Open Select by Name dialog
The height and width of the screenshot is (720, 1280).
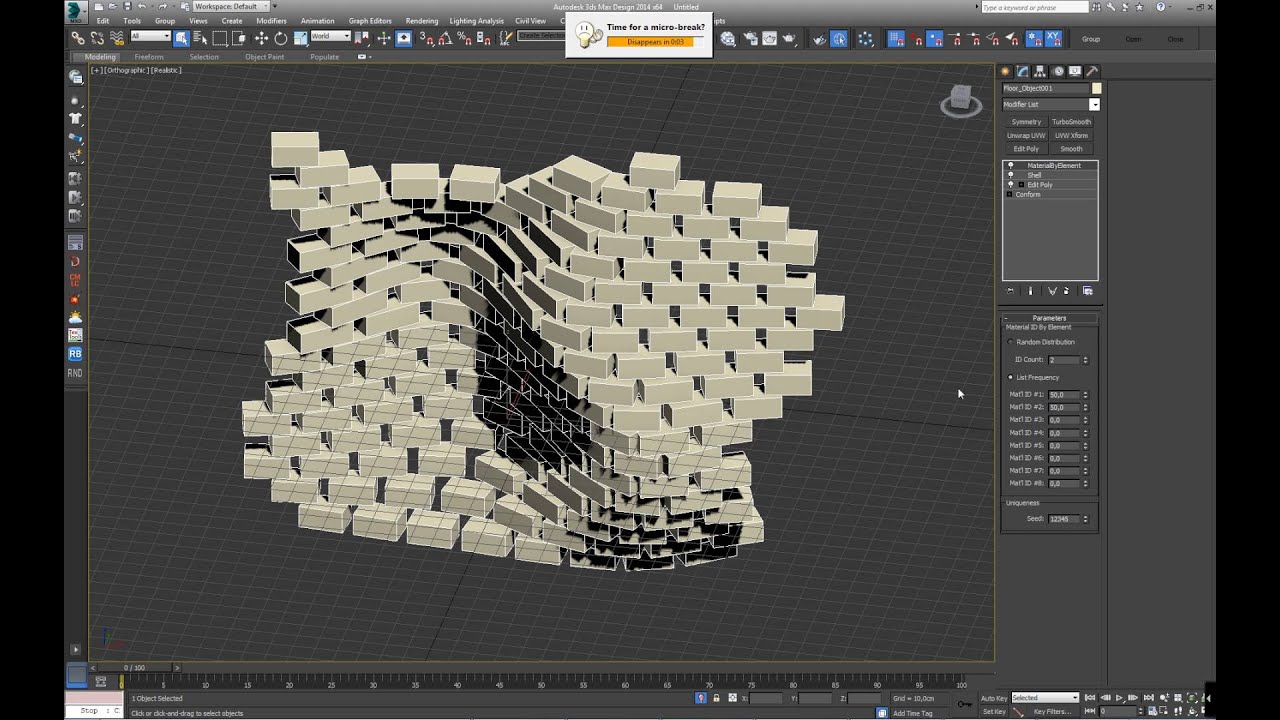click(x=200, y=38)
